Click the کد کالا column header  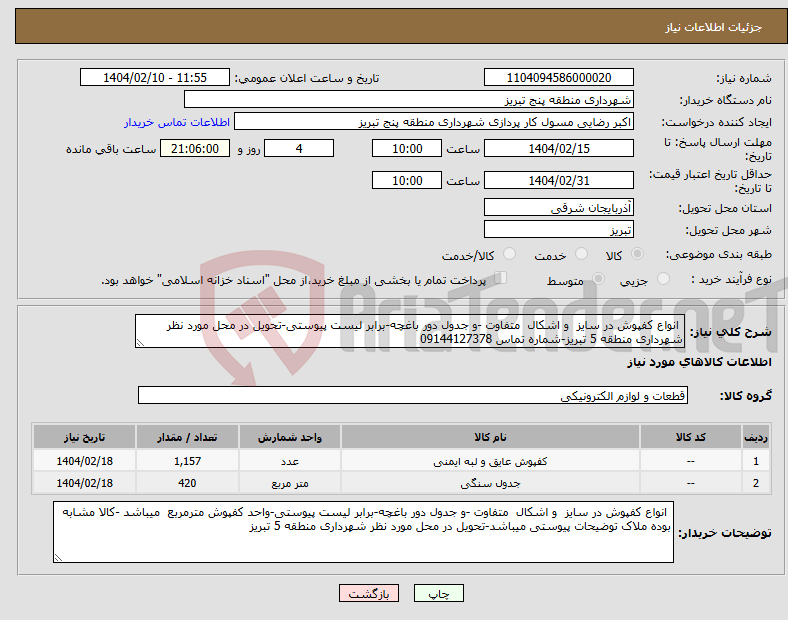click(691, 437)
